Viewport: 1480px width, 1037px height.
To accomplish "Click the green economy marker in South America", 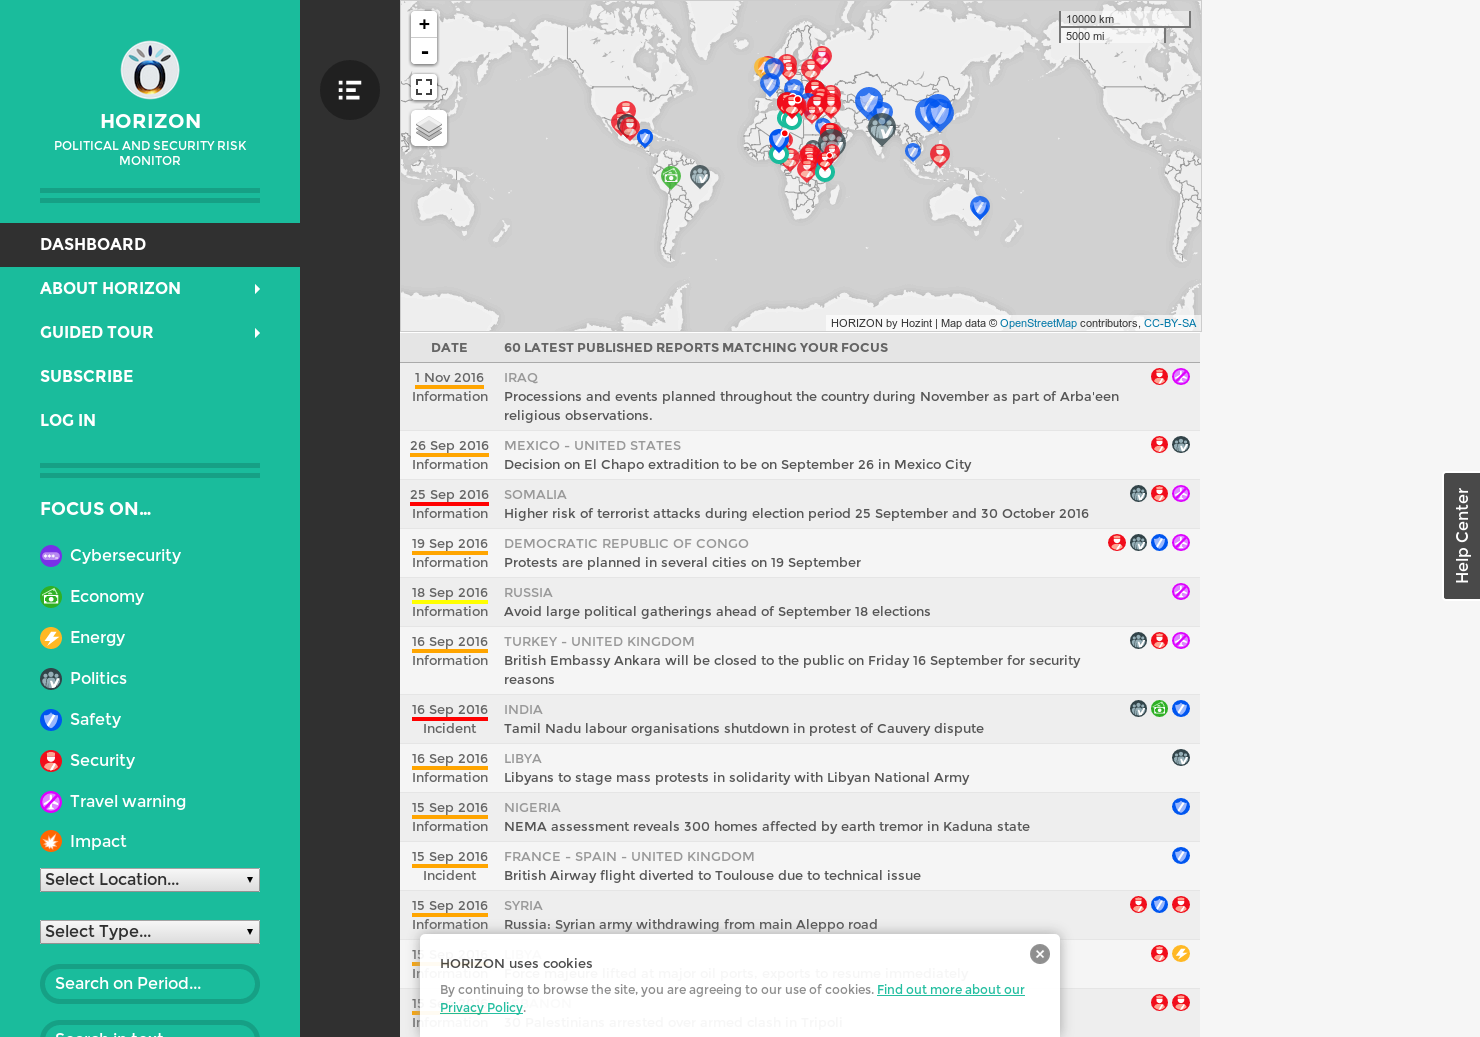I will coord(671,177).
